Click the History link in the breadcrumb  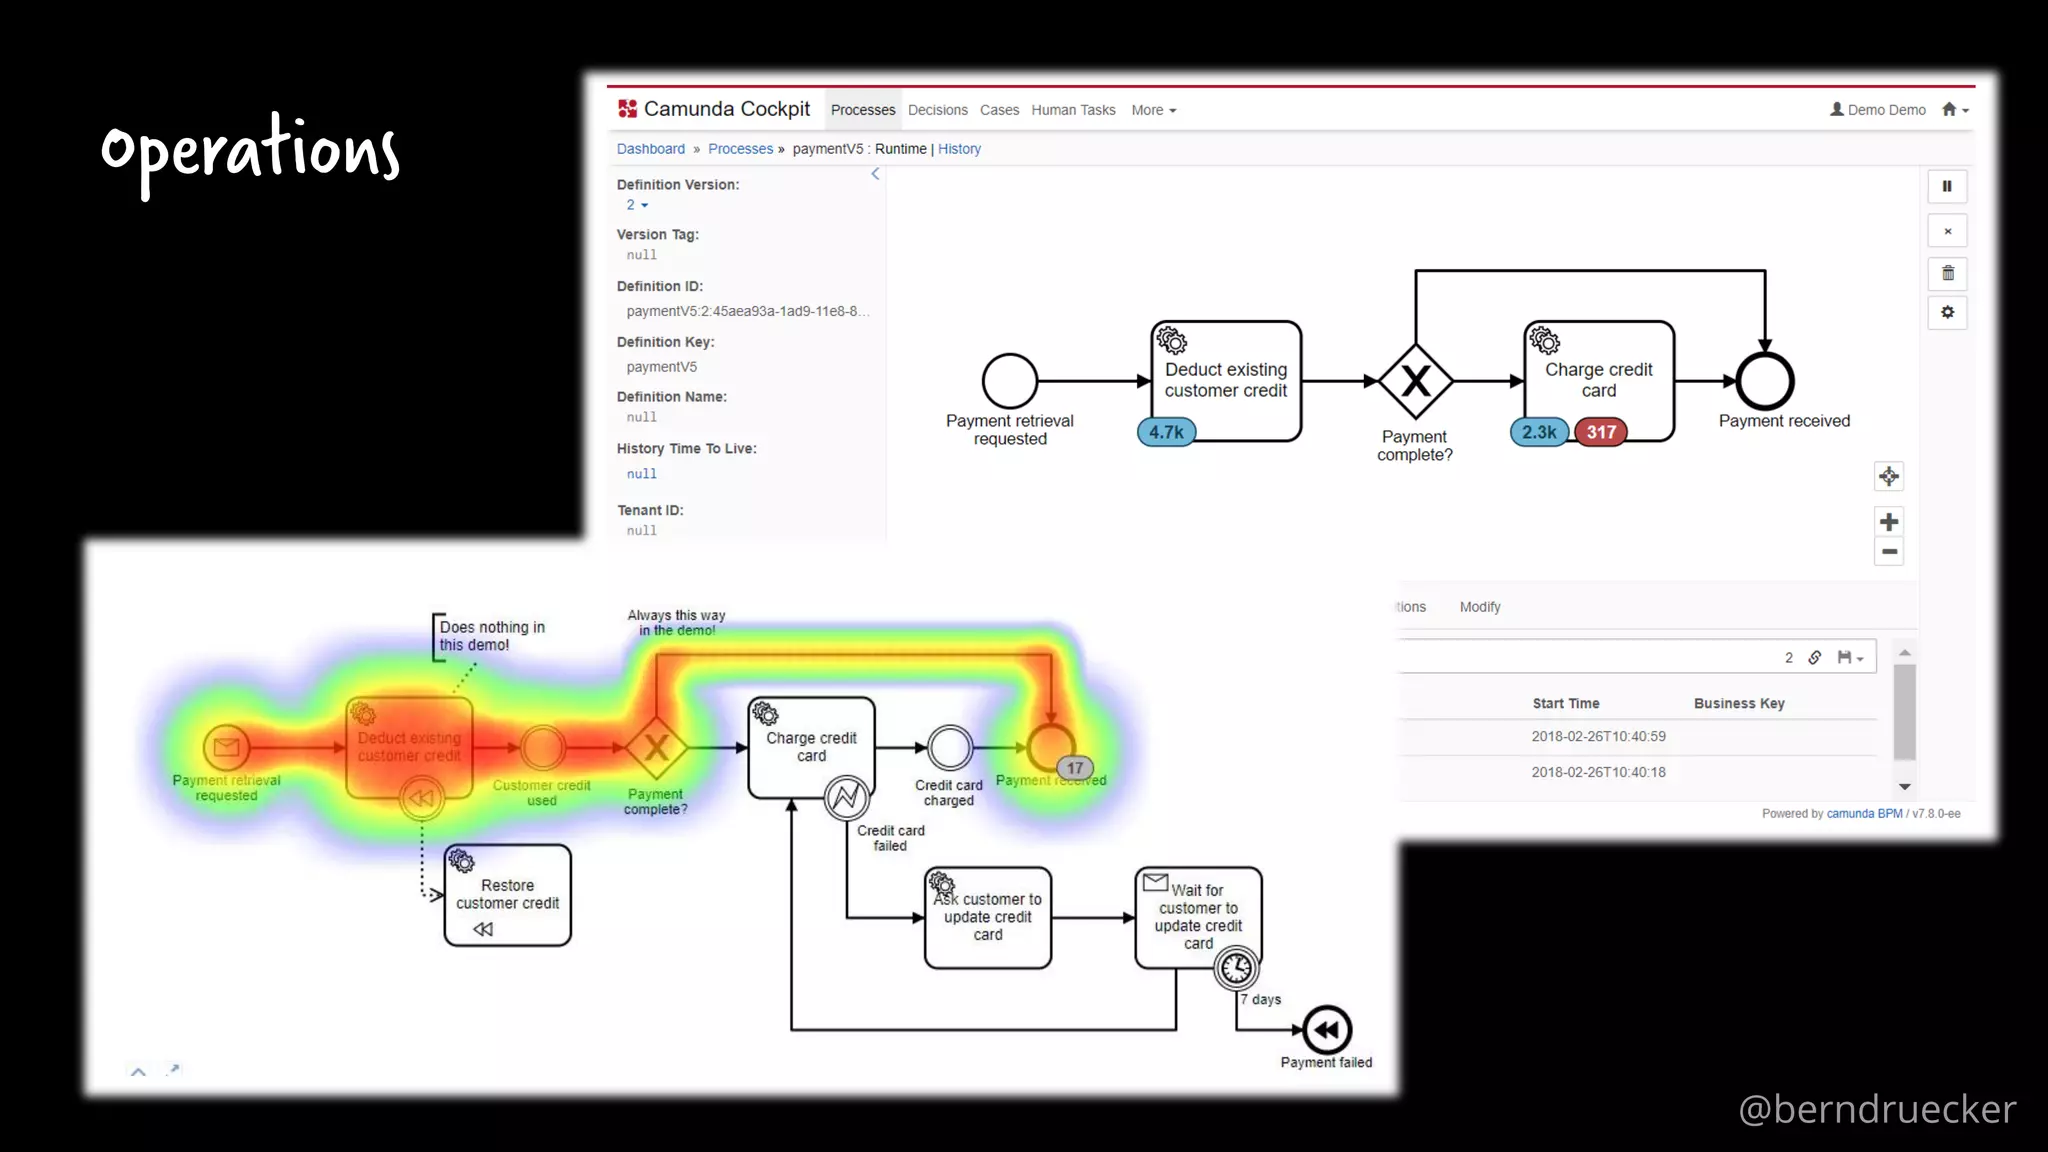pos(959,149)
